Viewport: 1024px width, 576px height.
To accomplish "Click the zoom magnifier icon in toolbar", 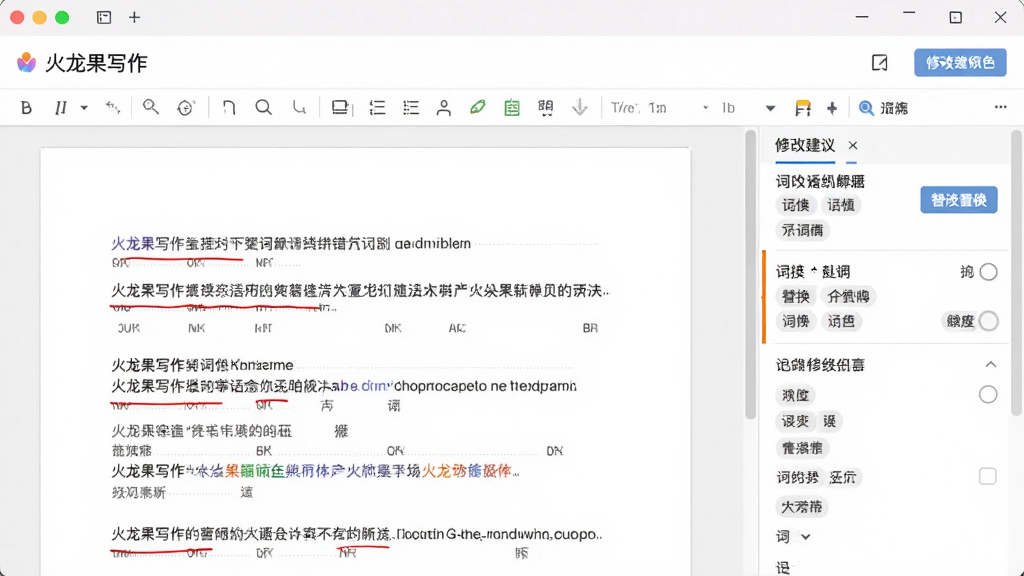I will pyautogui.click(x=151, y=107).
